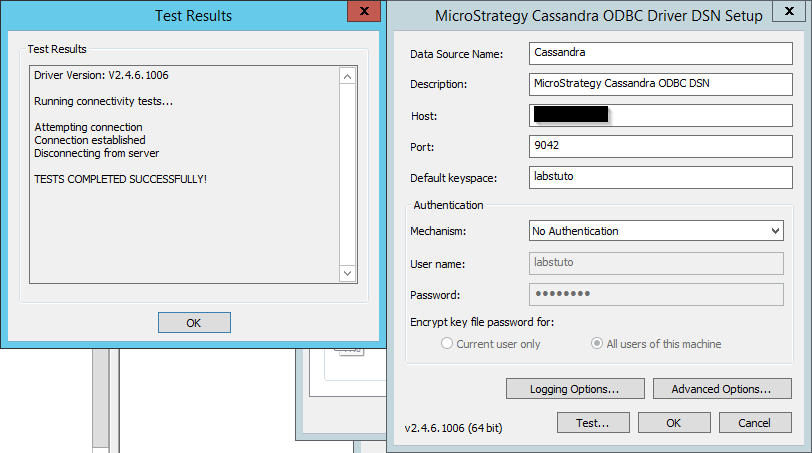
Task: Open Advanced Options dialog
Action: click(x=722, y=388)
